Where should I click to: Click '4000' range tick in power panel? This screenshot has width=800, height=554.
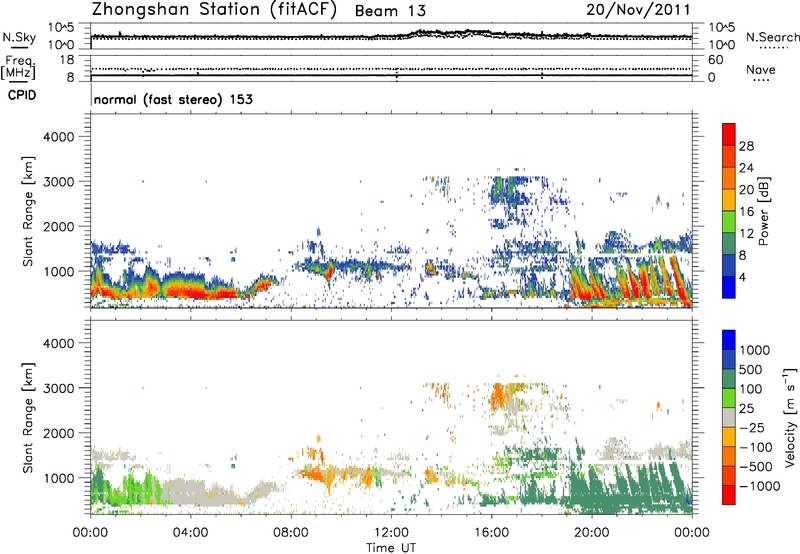click(x=58, y=137)
